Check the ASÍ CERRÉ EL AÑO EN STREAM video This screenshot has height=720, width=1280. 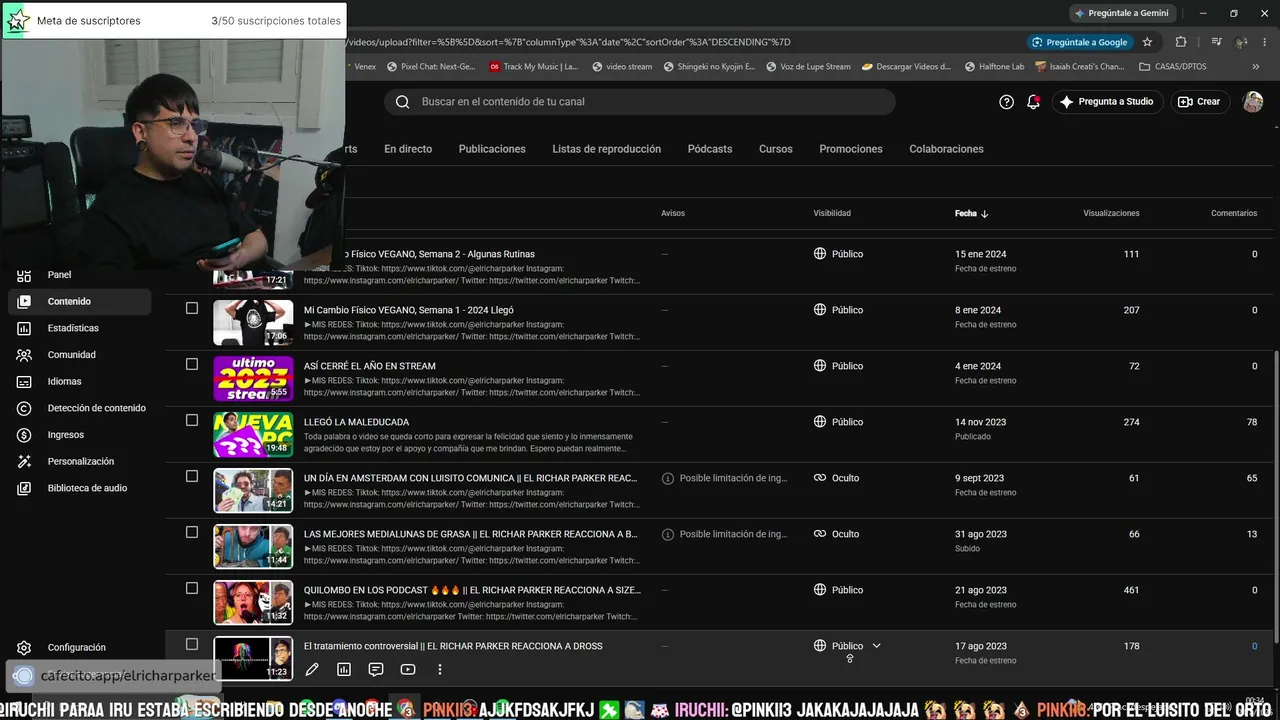tap(192, 364)
